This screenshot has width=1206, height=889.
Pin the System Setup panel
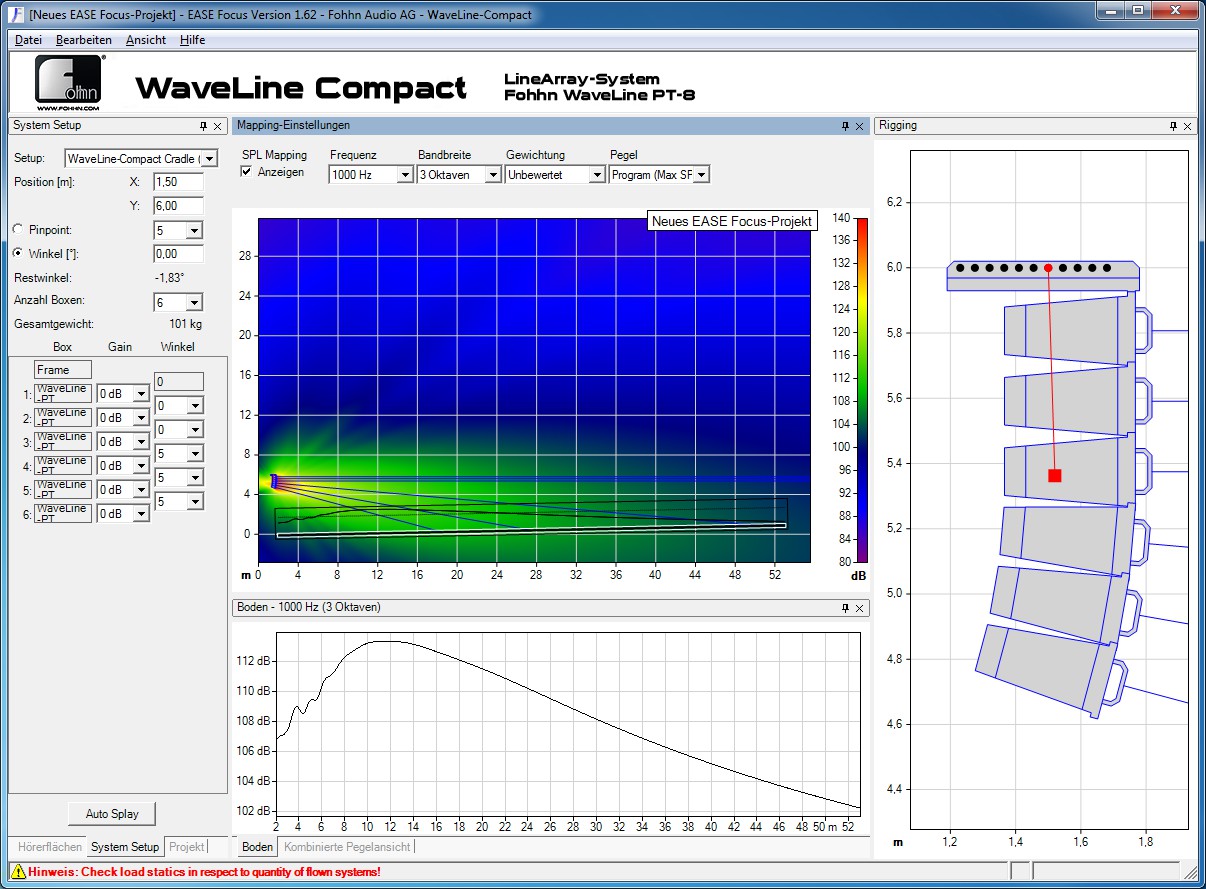click(203, 126)
